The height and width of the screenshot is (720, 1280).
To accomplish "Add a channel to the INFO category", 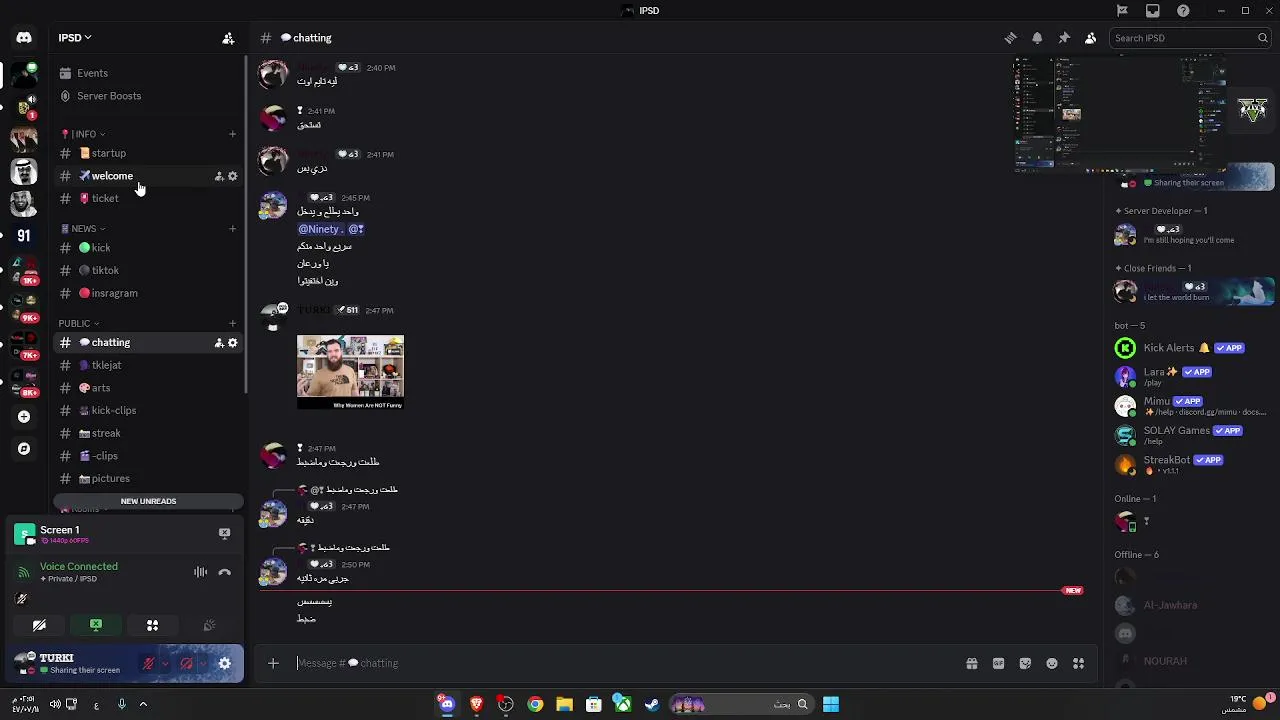I will pyautogui.click(x=232, y=134).
